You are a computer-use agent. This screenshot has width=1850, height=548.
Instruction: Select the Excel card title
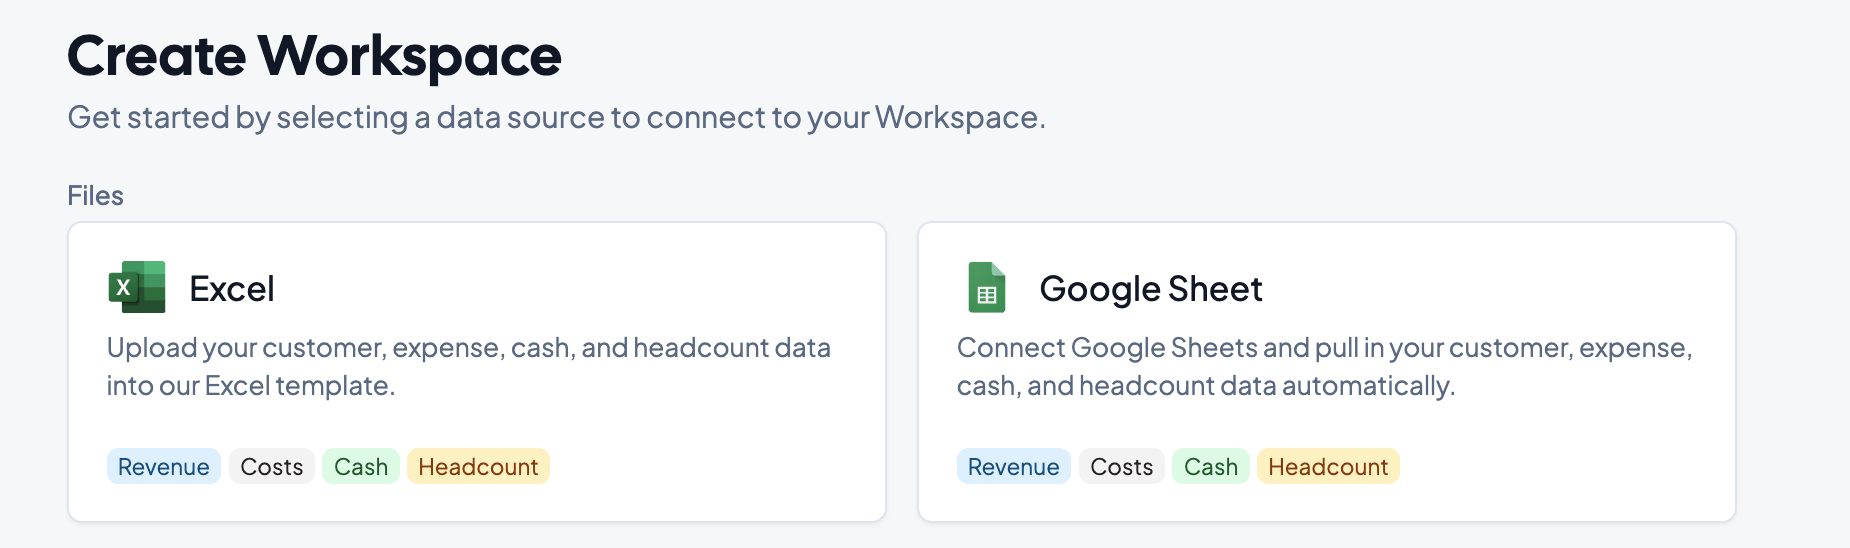tap(232, 289)
